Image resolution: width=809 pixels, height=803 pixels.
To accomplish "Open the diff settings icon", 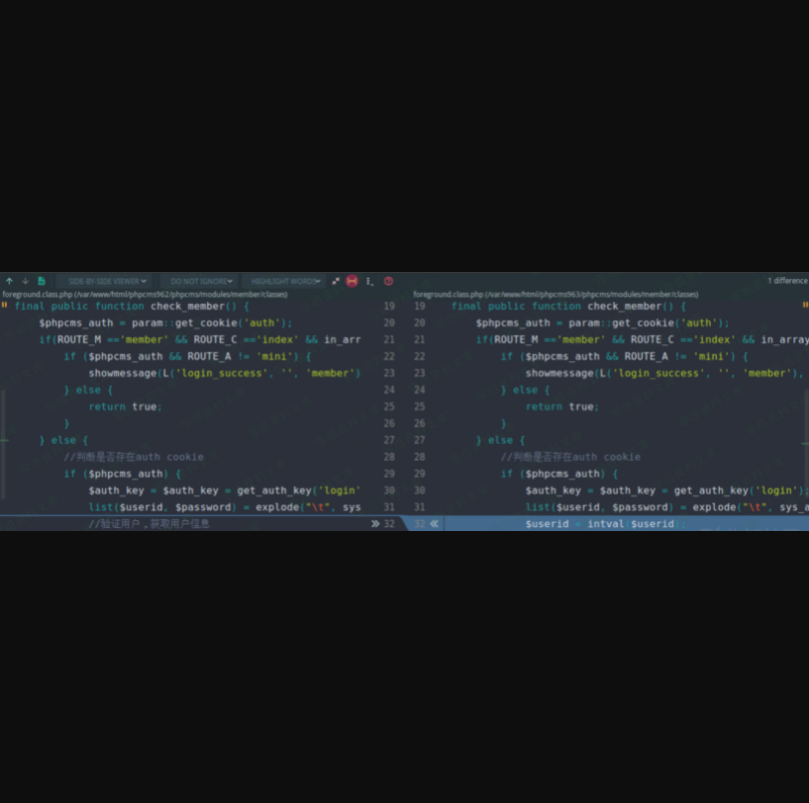I will [369, 281].
